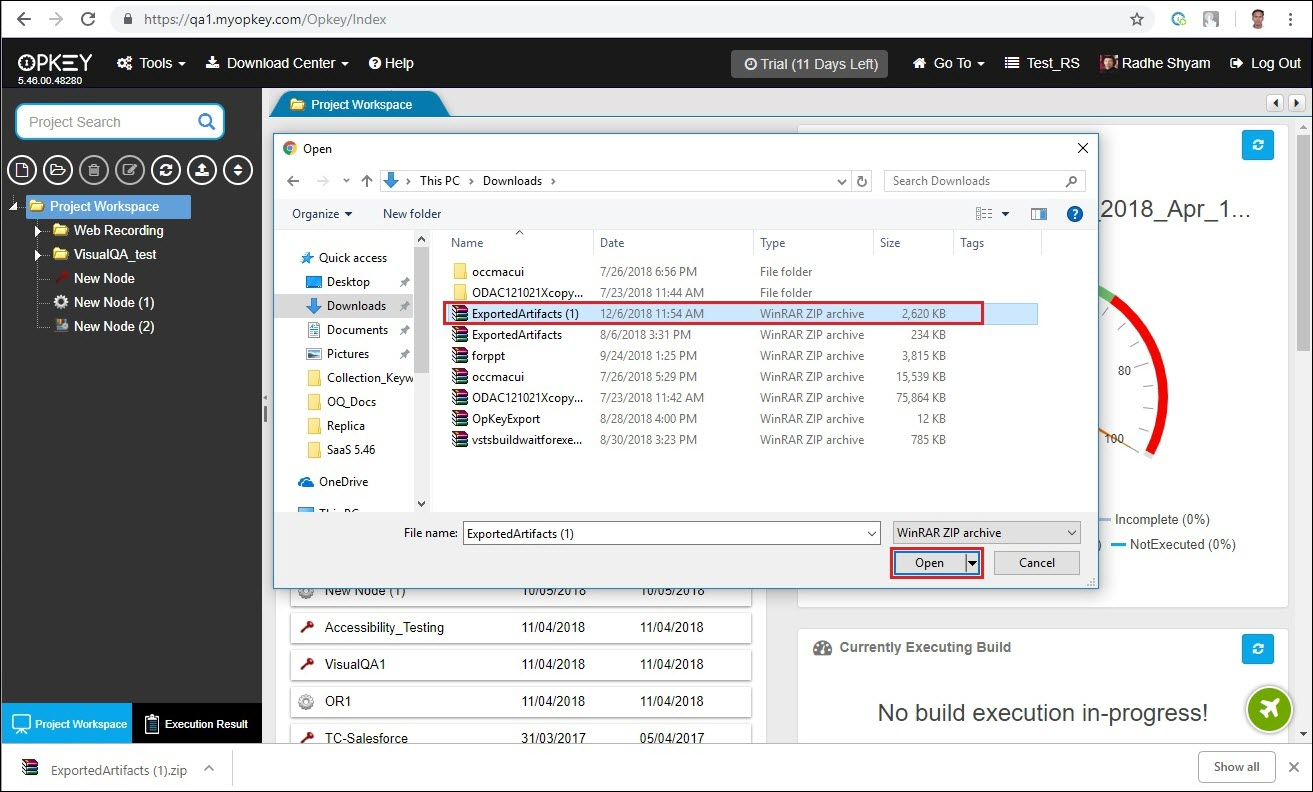
Task: Reload the browser page
Action: 88,19
